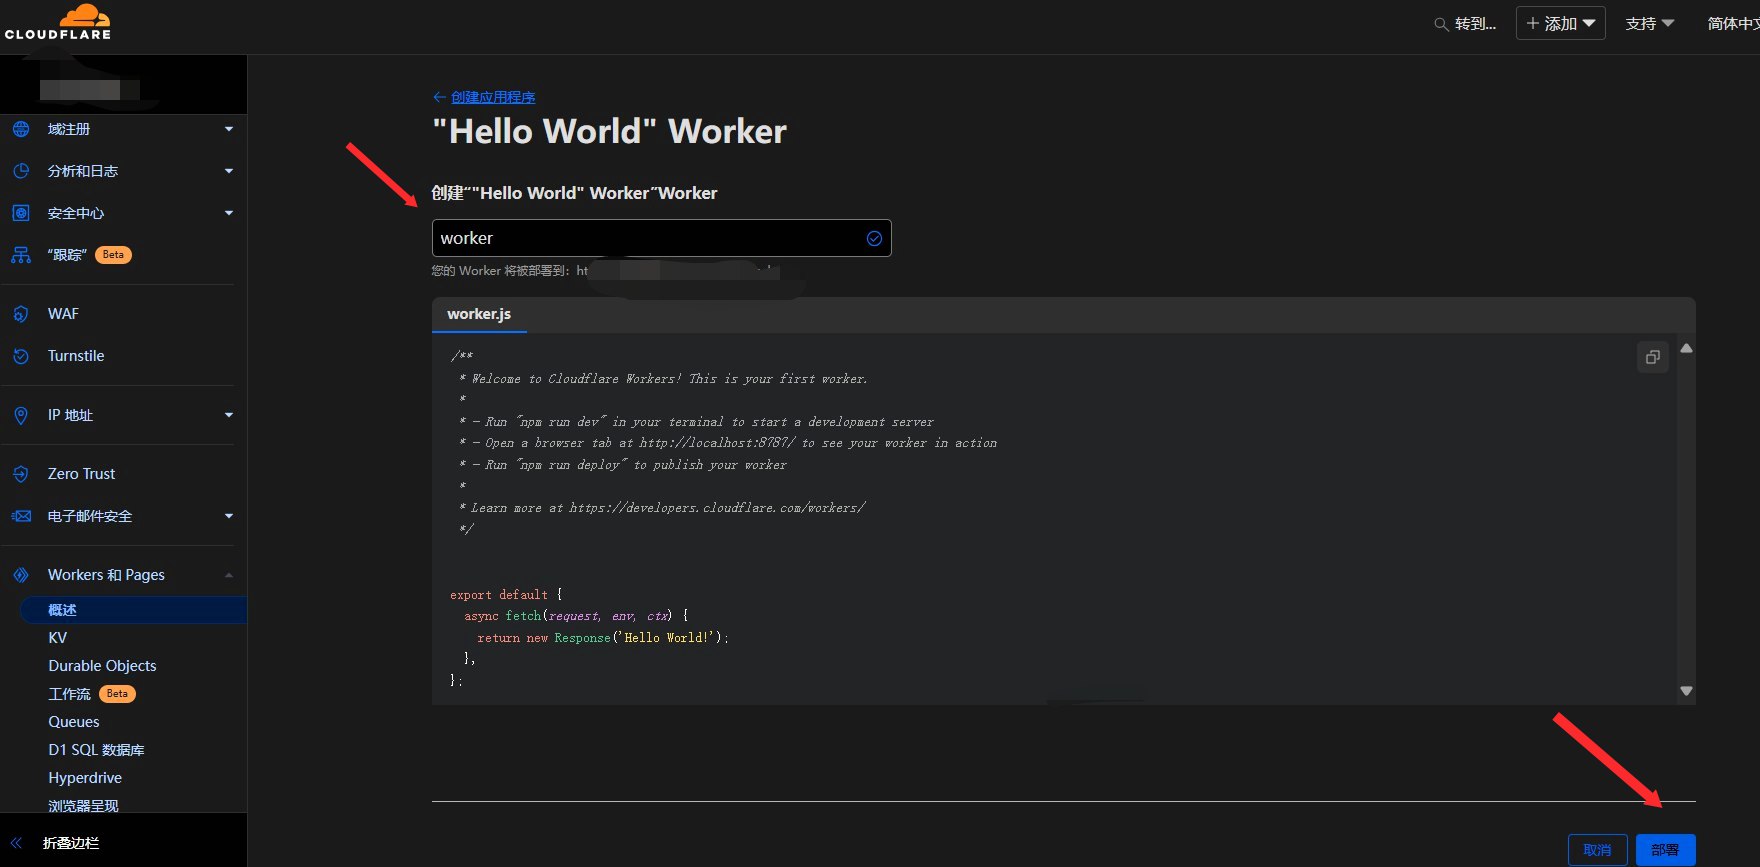Click the Beta badge next to 跟踪

(x=113, y=255)
